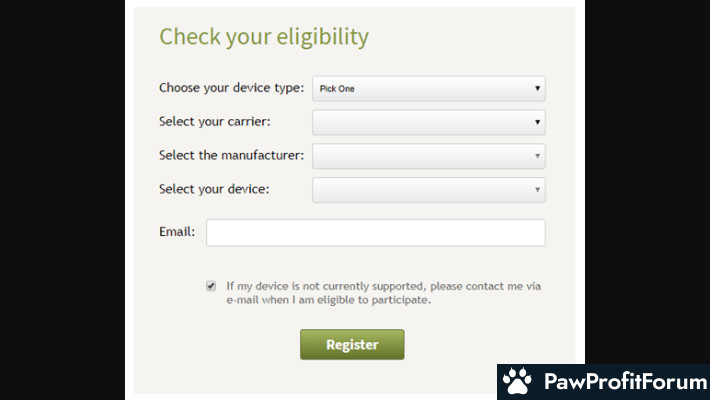Click the arrow icon of device dropdown
Viewport: 710px width, 400px height.
pyautogui.click(x=537, y=190)
